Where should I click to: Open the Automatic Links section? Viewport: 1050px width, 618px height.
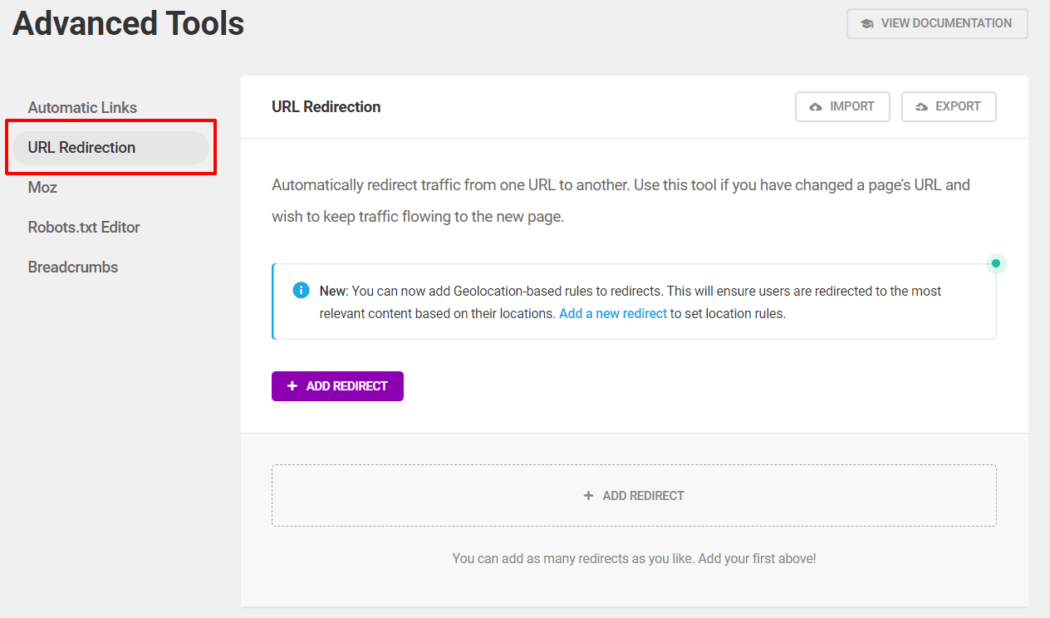point(82,107)
